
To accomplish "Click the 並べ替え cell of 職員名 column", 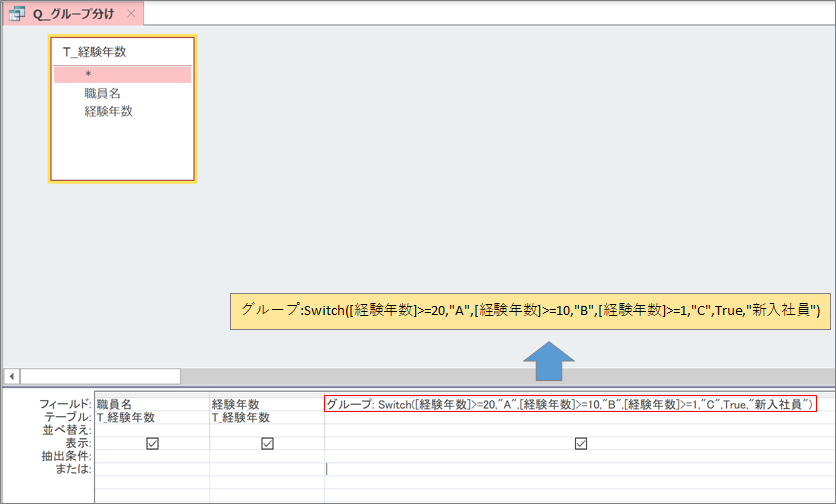I will [152, 430].
